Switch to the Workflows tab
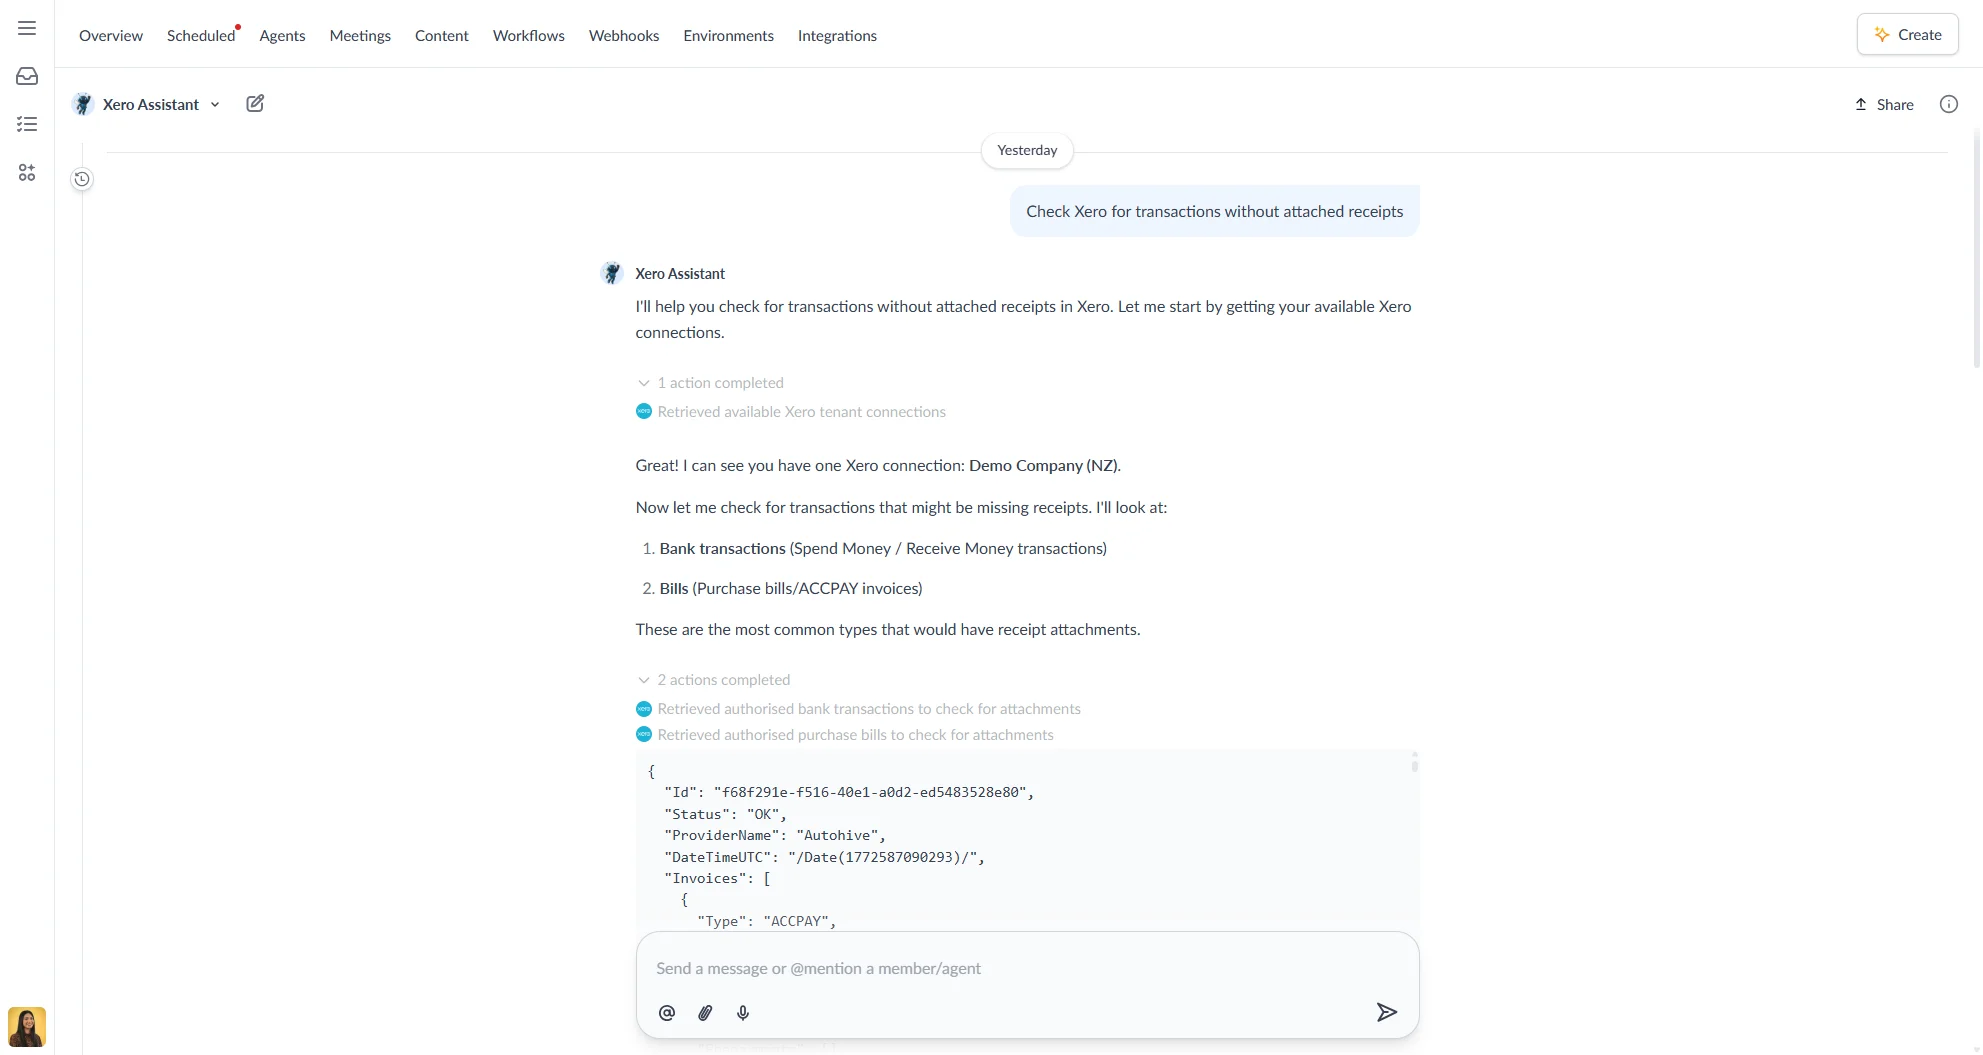The width and height of the screenshot is (1983, 1055). (x=528, y=35)
